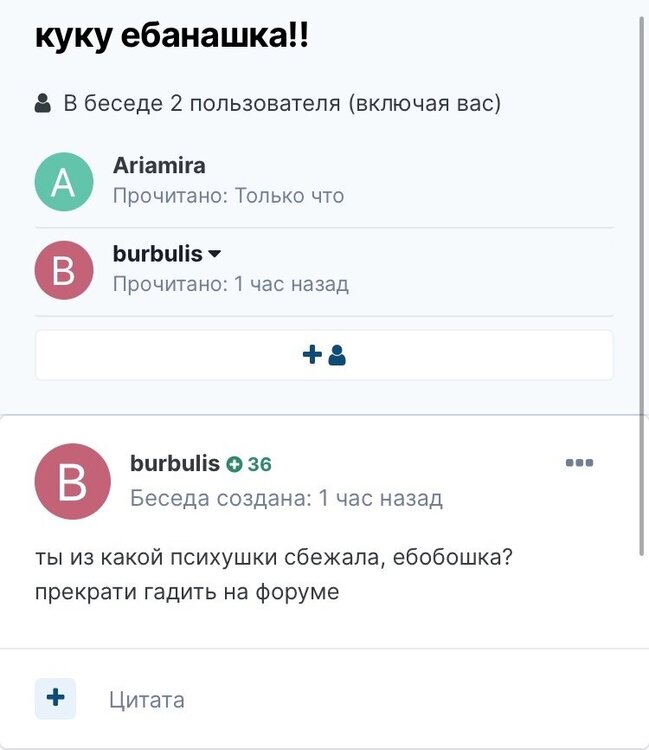This screenshot has width=649, height=750.
Task: Open burbulis avatar in participant list
Action: (x=64, y=270)
